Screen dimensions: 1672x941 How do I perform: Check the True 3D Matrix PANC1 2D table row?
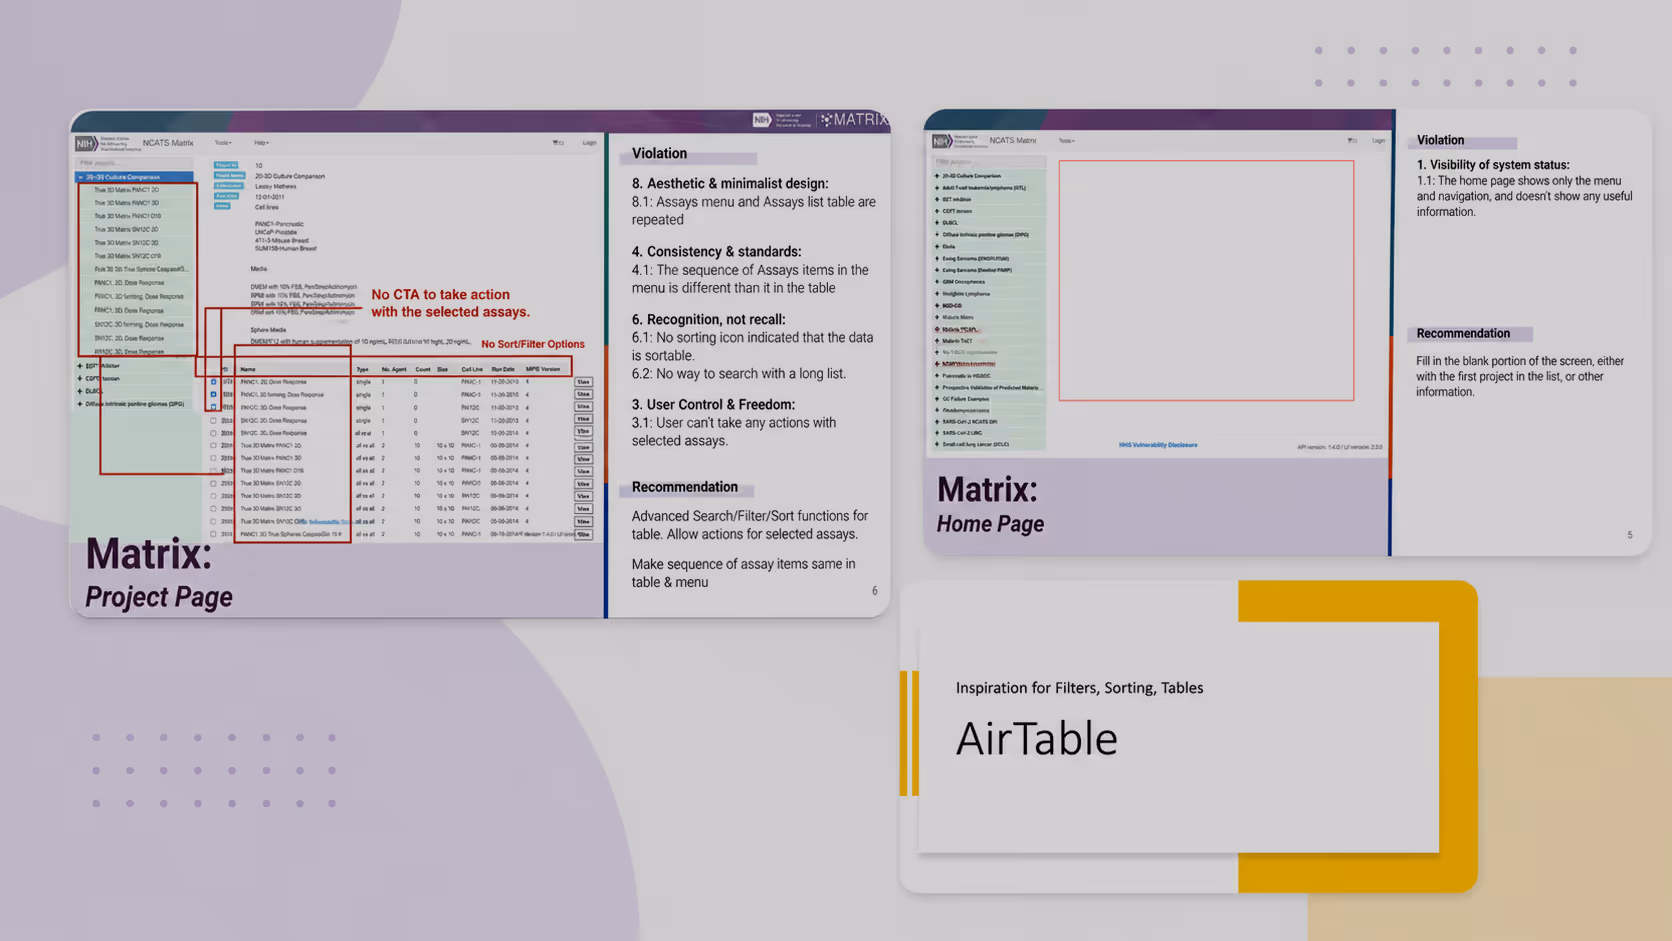tap(213, 446)
